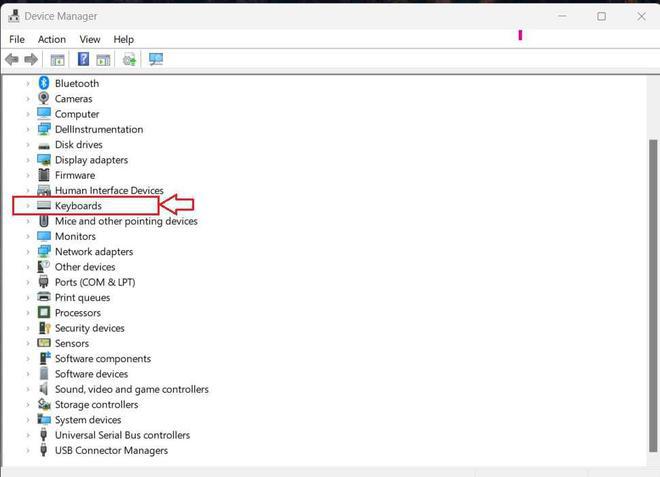Click the Device Manager title bar icon
Image resolution: width=660 pixels, height=477 pixels.
point(14,16)
